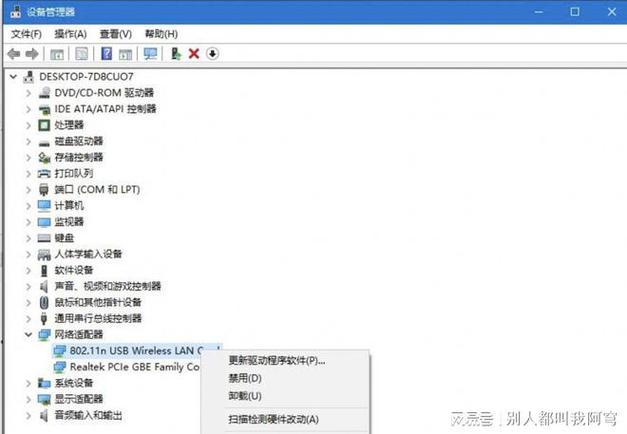The width and height of the screenshot is (627, 434).
Task: Click the 系统设备 folder icon
Action: (44, 383)
